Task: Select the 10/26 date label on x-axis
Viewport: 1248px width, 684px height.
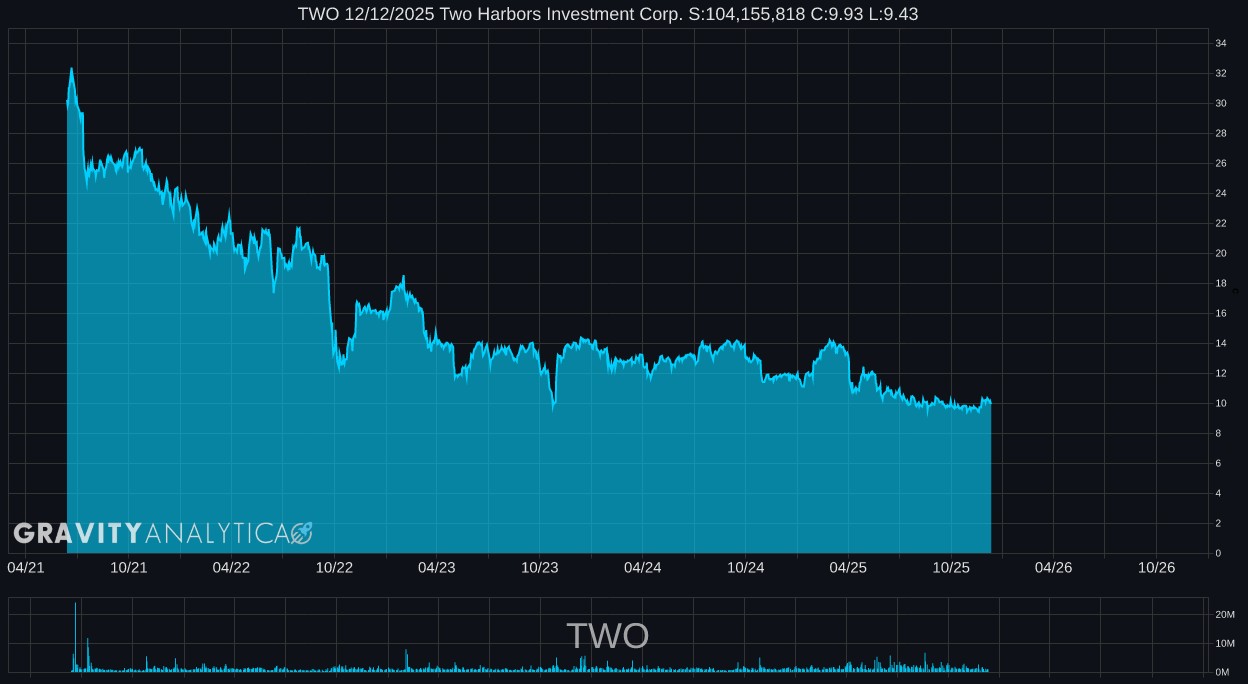Action: click(1156, 567)
